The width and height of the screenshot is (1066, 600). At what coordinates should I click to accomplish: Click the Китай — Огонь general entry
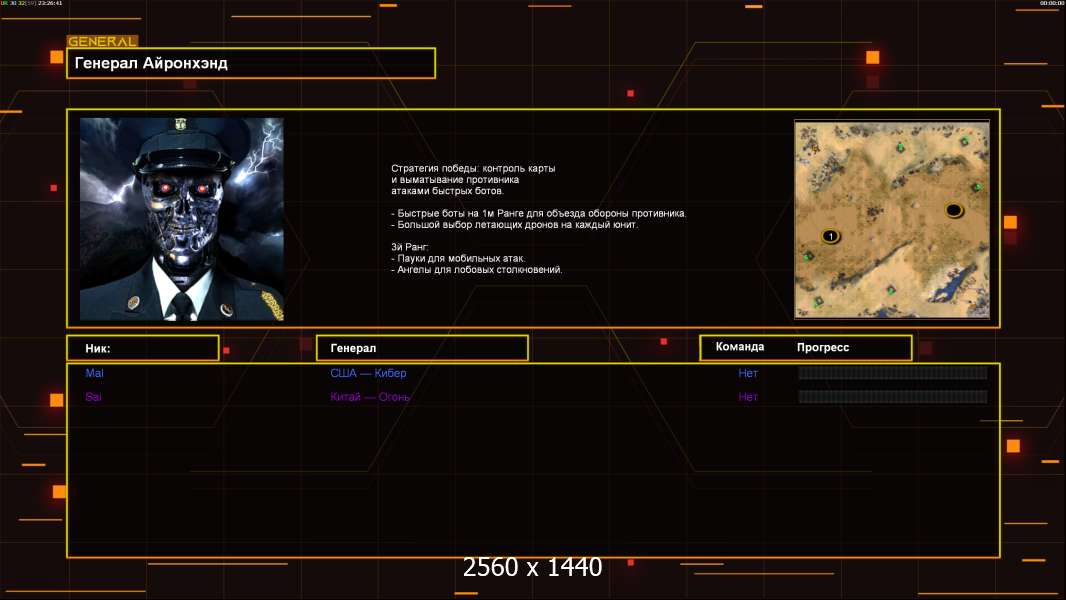coord(370,397)
